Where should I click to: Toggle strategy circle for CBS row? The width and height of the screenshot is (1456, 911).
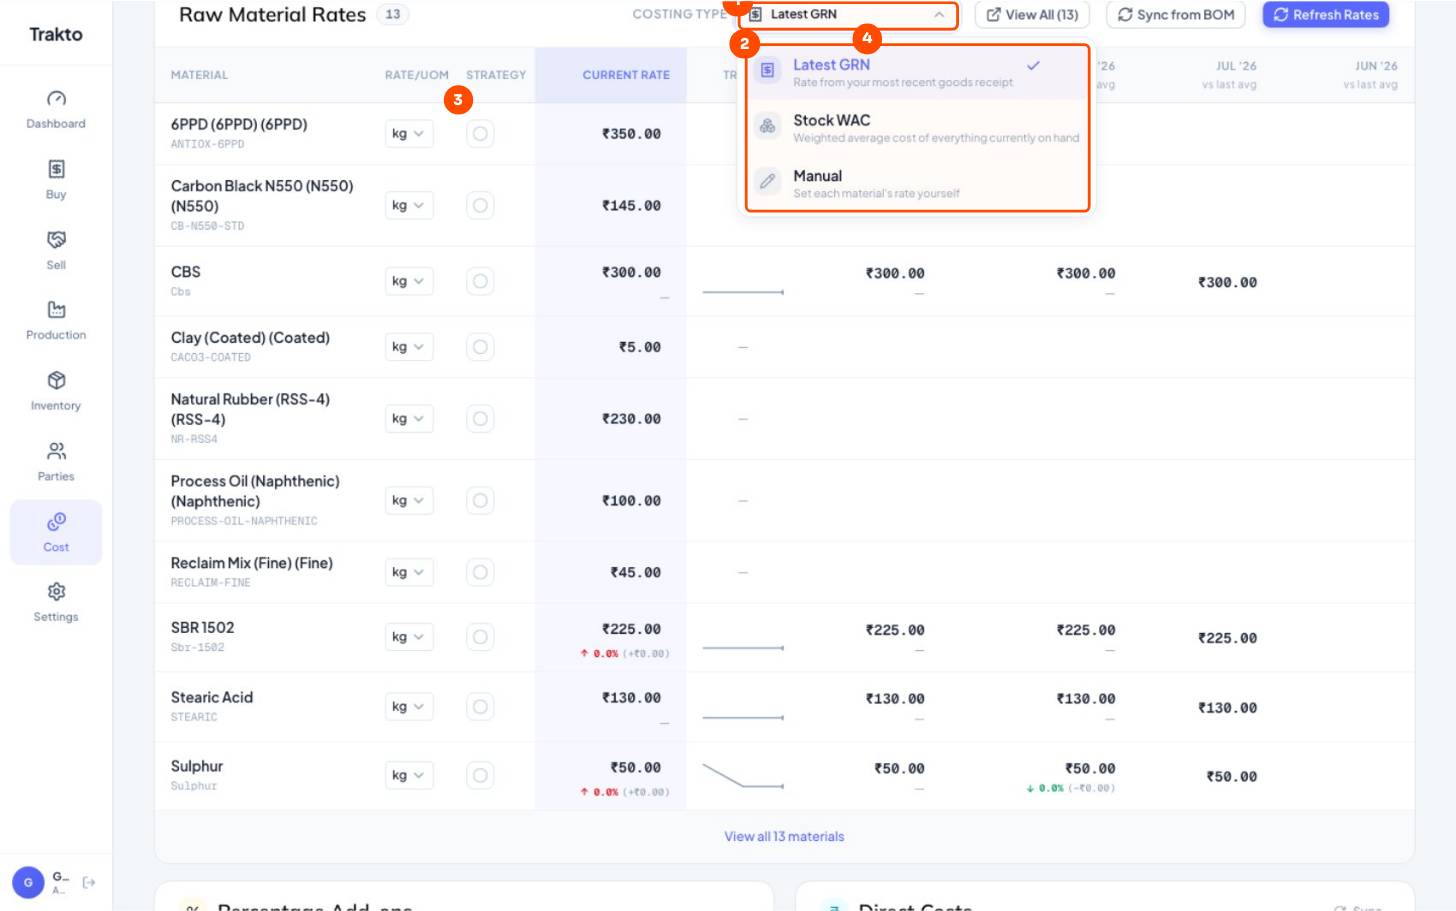pyautogui.click(x=480, y=281)
